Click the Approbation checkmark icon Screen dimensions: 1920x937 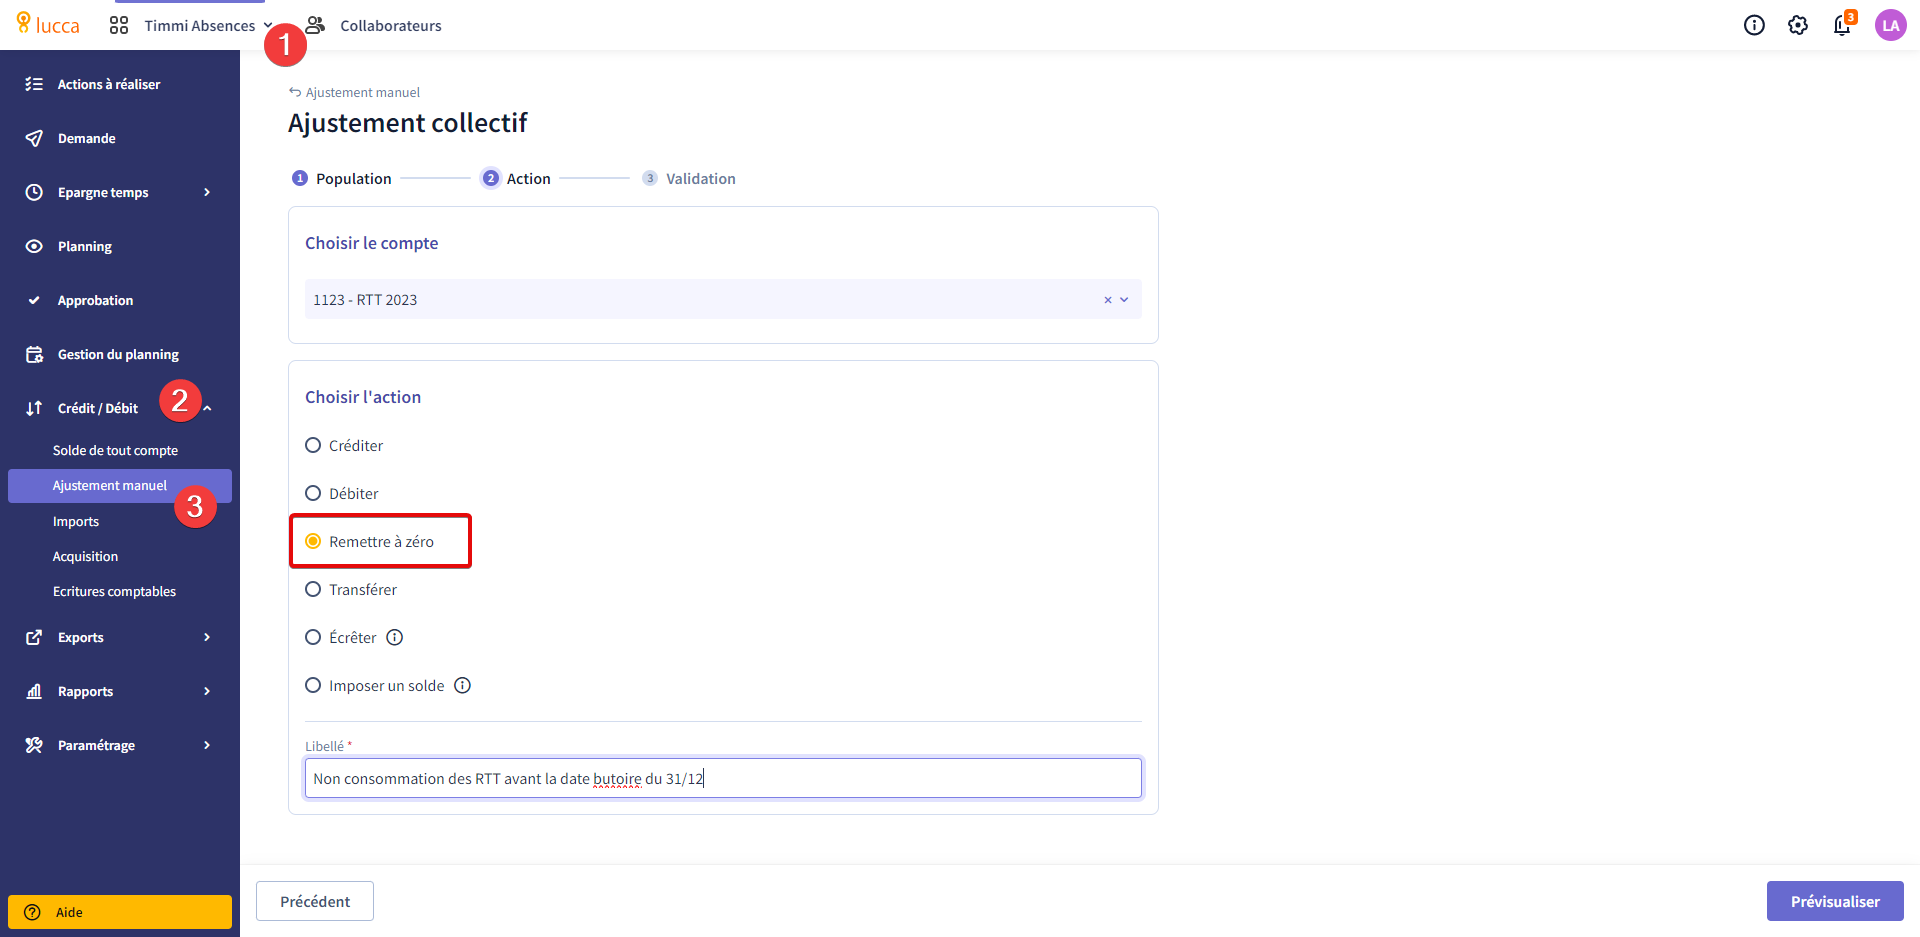click(34, 300)
